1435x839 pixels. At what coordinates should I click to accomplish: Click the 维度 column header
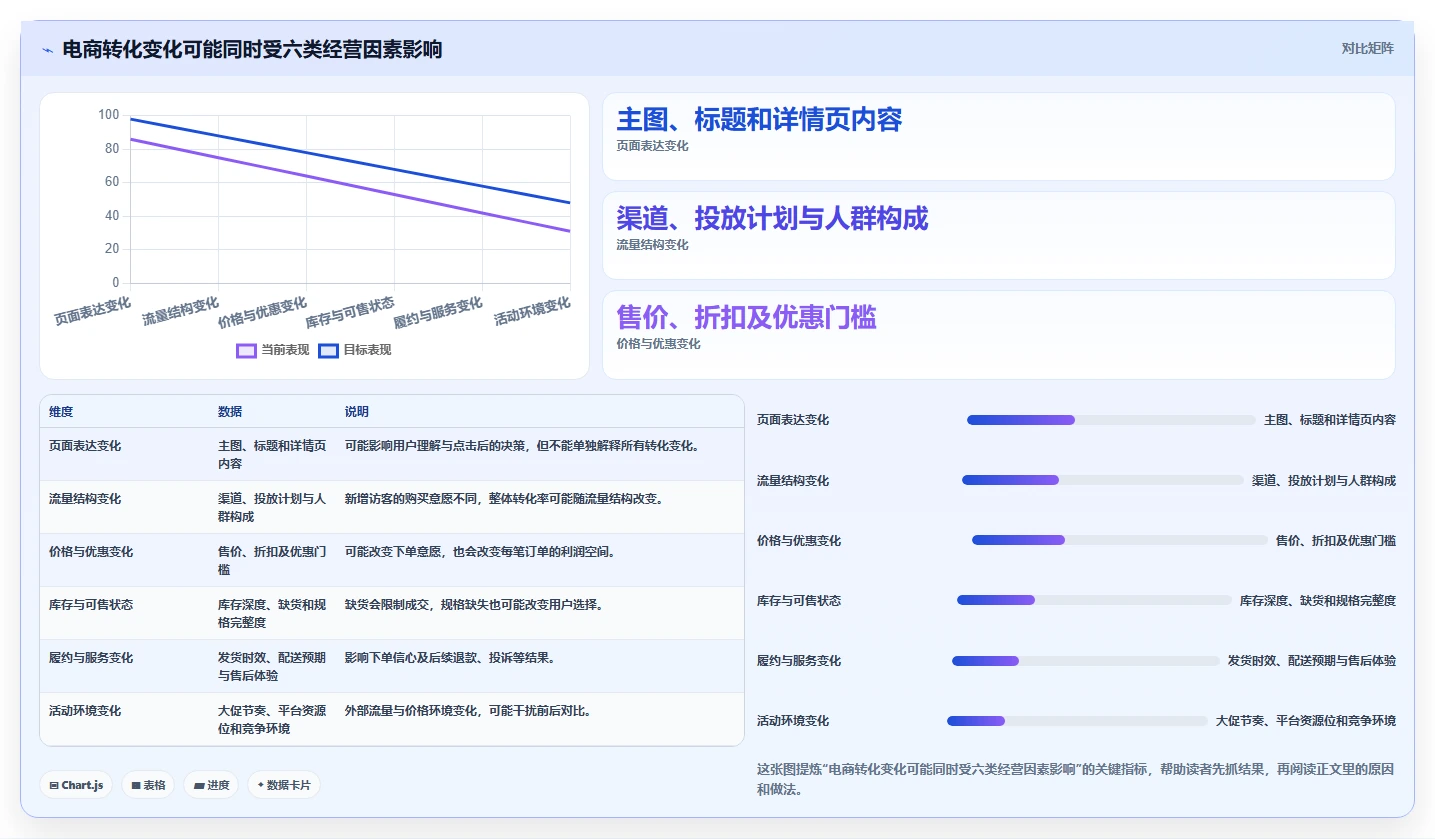pos(61,412)
